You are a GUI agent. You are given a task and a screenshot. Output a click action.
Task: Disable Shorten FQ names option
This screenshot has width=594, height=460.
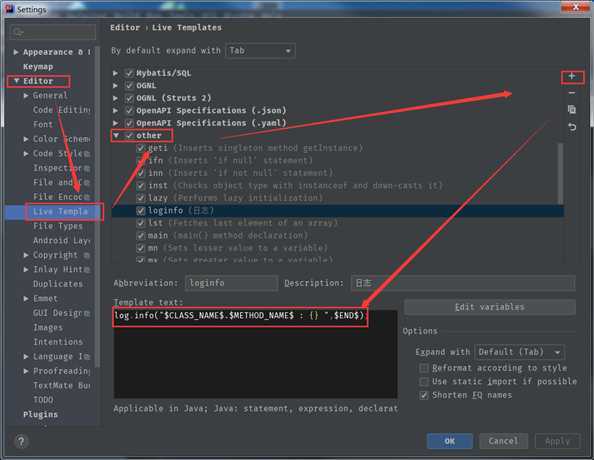(x=424, y=395)
